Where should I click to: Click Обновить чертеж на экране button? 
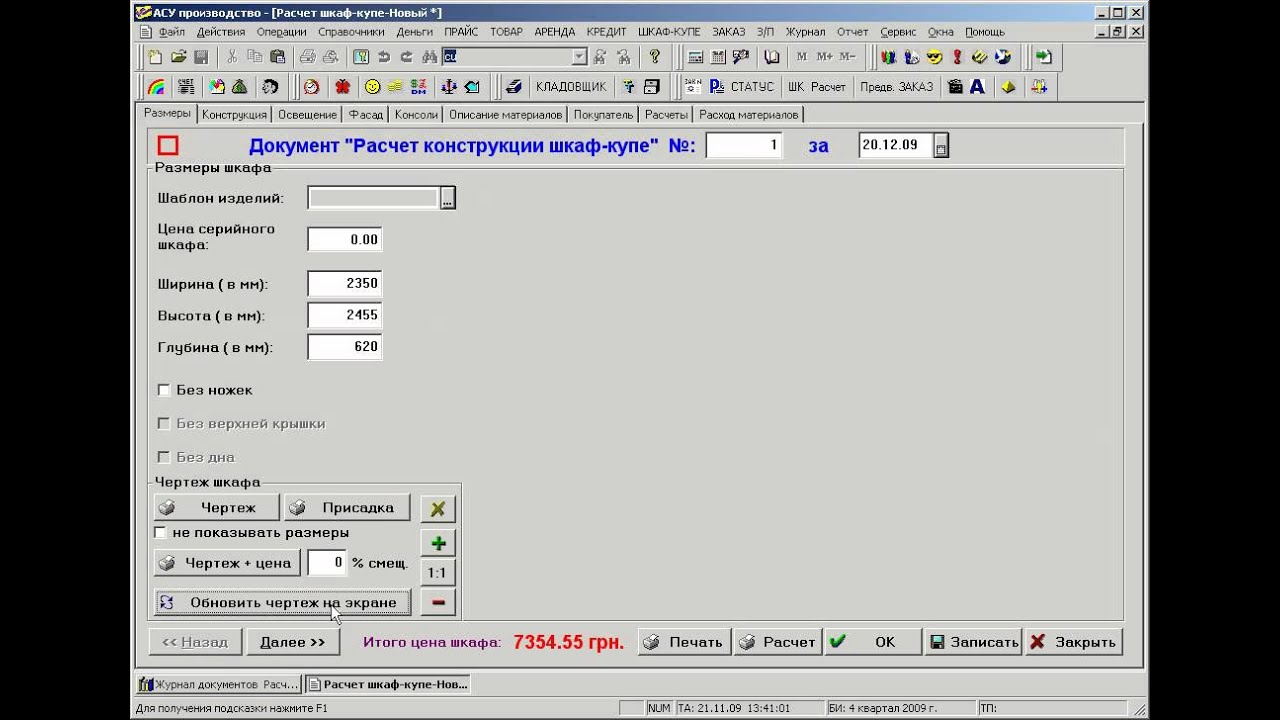(282, 602)
